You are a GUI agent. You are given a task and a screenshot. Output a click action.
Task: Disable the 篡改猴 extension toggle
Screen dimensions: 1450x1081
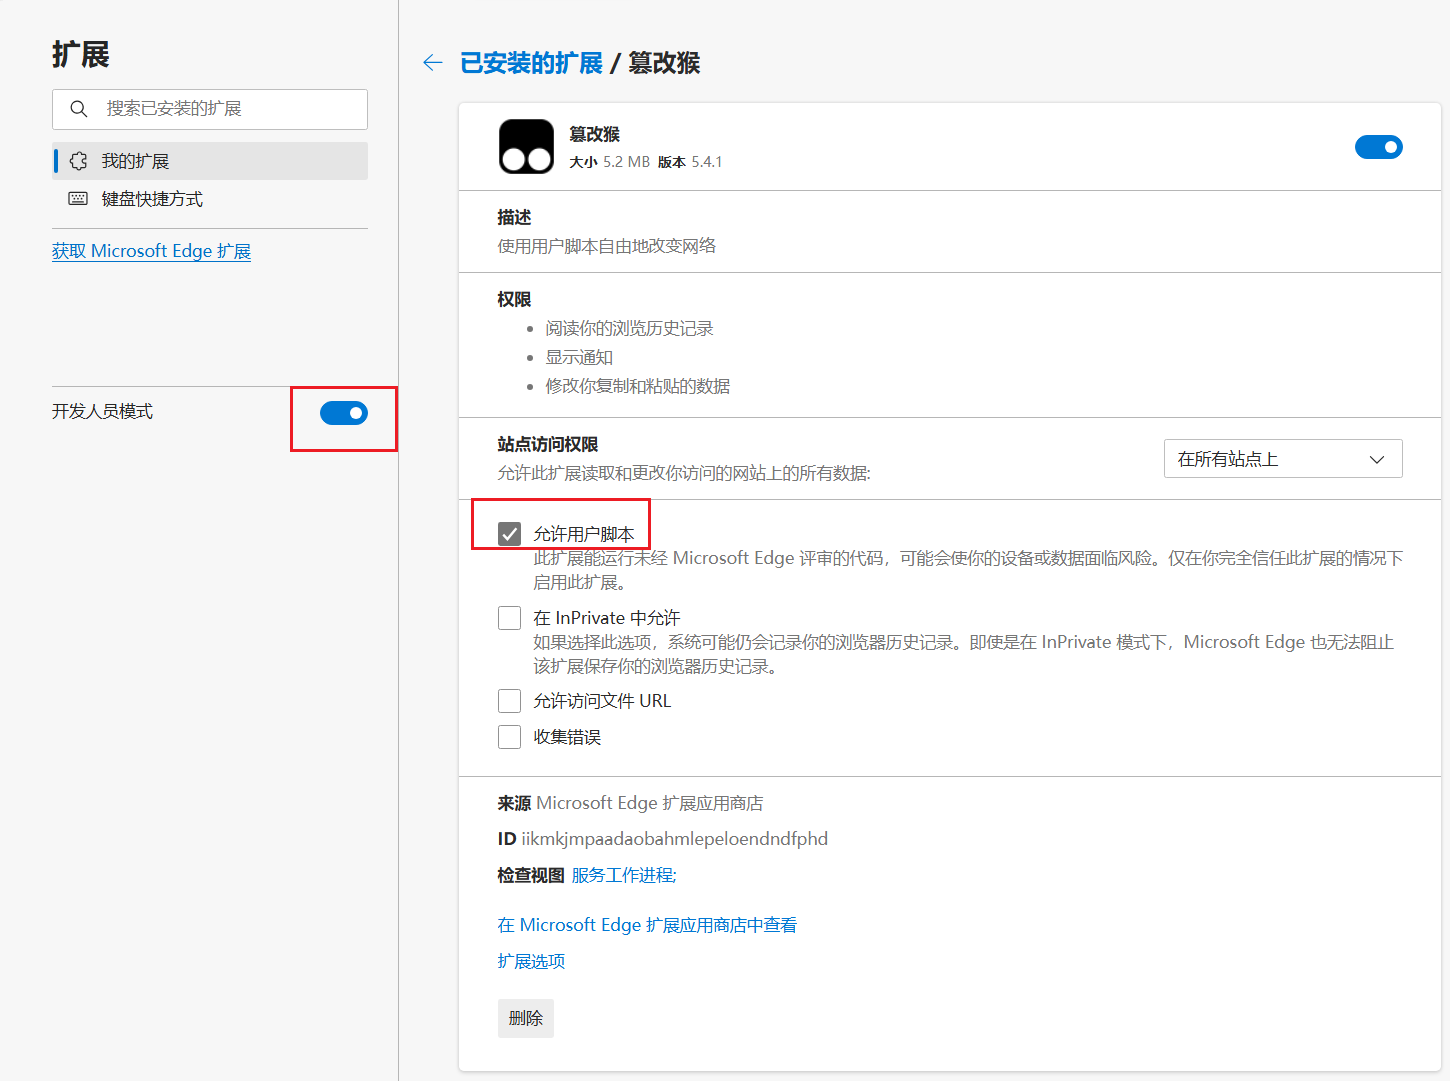[1378, 147]
